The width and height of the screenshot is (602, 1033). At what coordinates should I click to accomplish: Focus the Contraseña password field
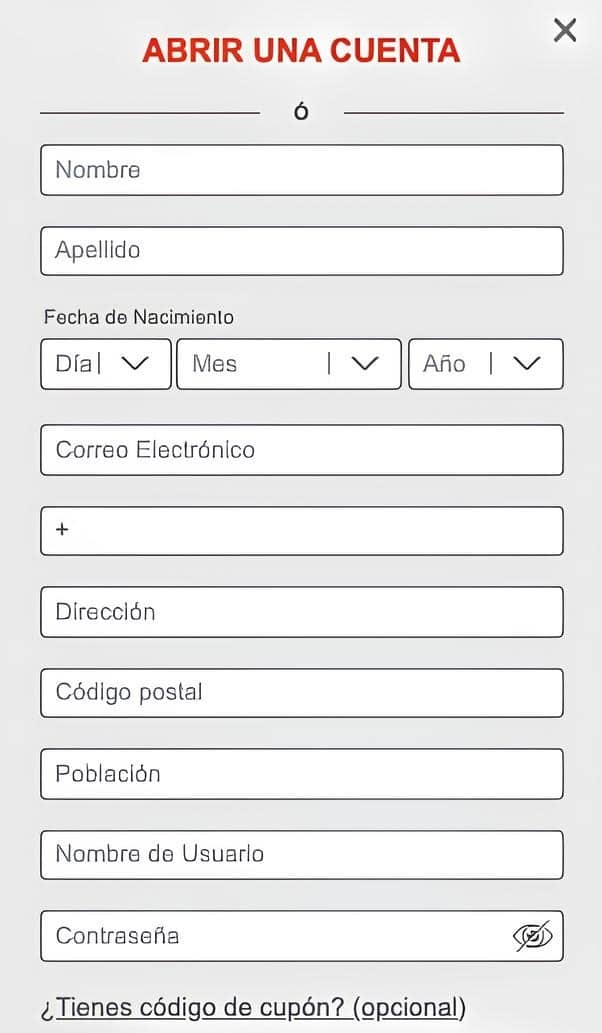(270, 936)
